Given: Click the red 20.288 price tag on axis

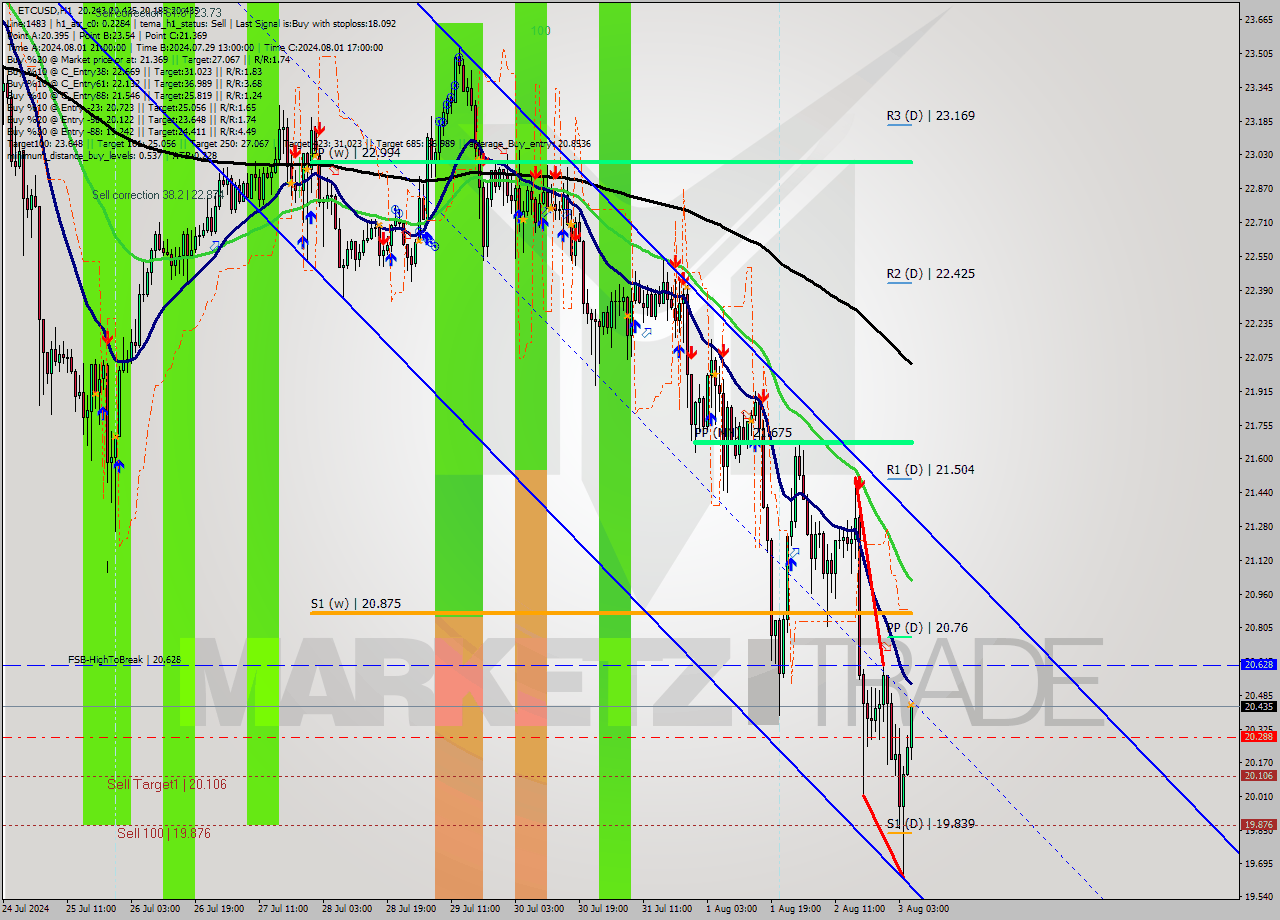Looking at the screenshot, I should pos(1258,737).
